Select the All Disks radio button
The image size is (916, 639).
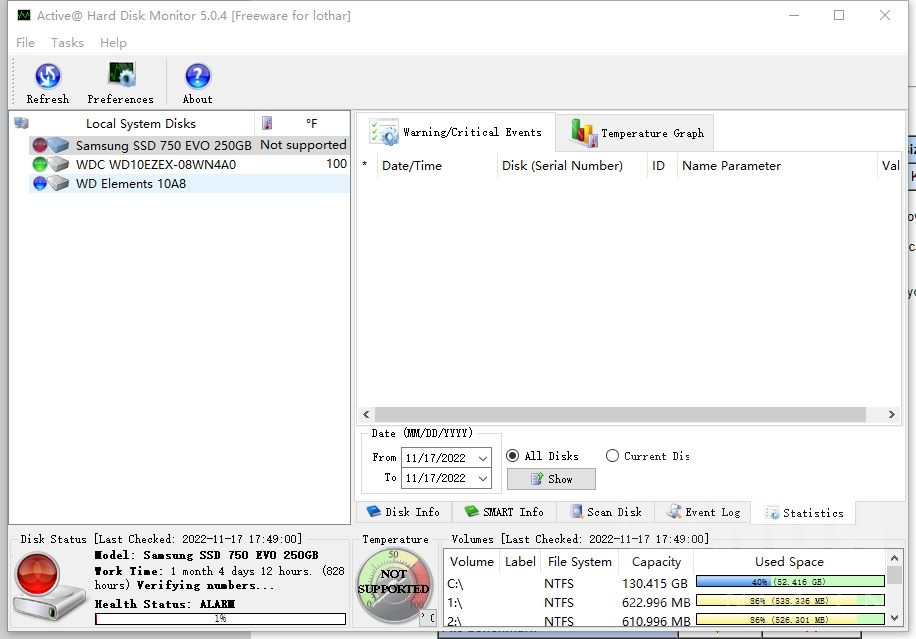(x=513, y=456)
